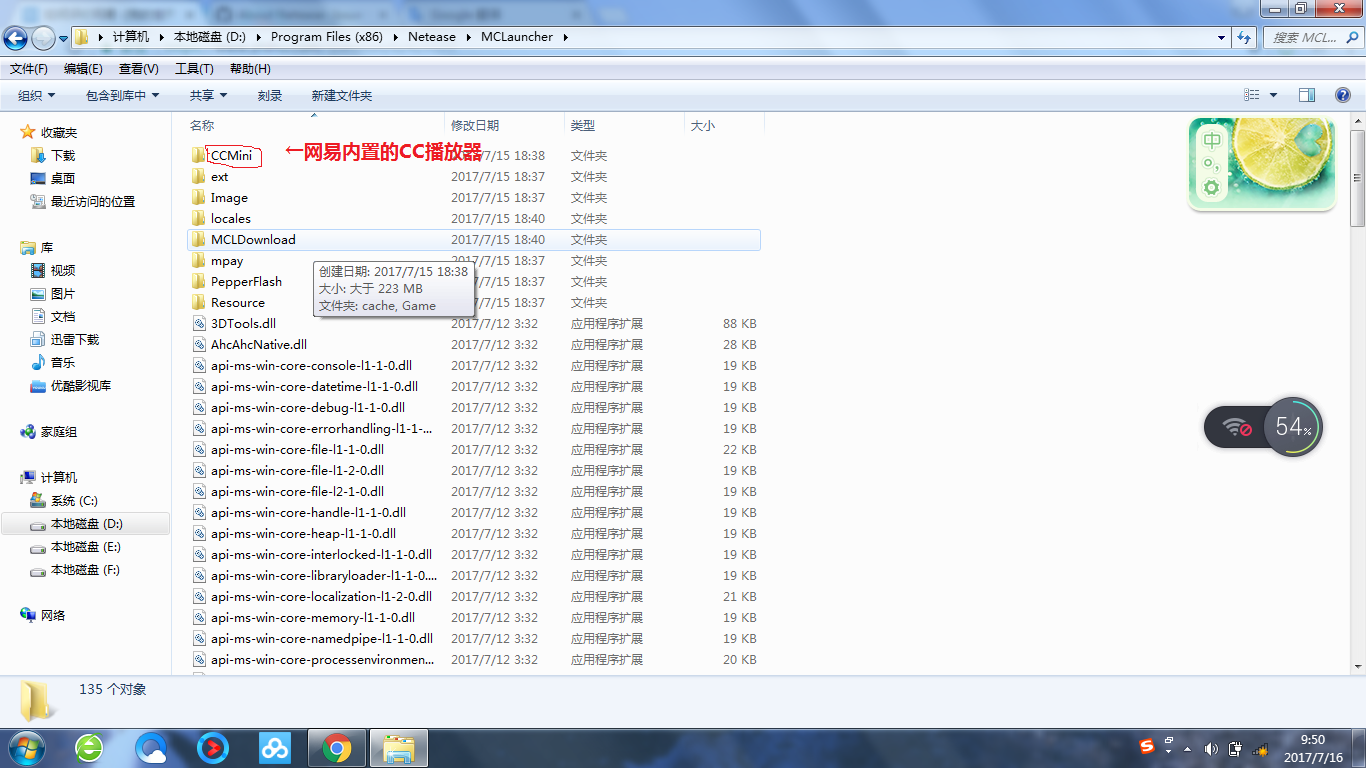Select the PepperFlash folder name
This screenshot has width=1366, height=768.
pyautogui.click(x=246, y=282)
